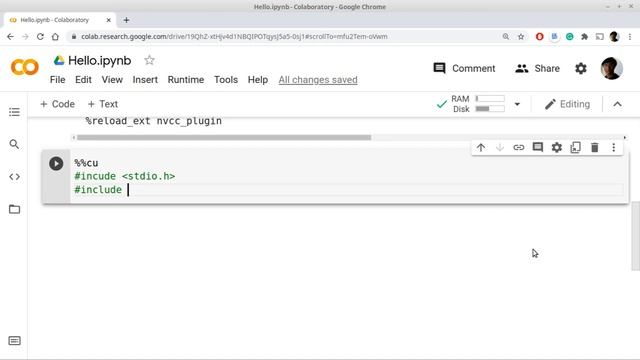Screen dimensions: 640x360
Task: Go to Colab logo home
Action: 25,67
